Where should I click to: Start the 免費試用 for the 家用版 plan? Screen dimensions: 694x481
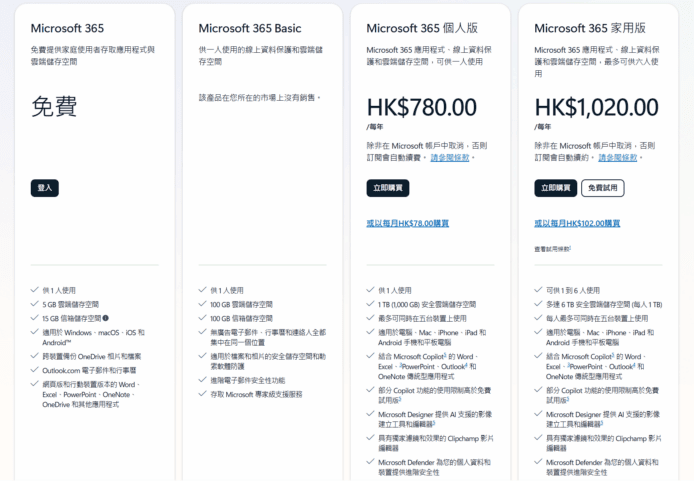602,188
